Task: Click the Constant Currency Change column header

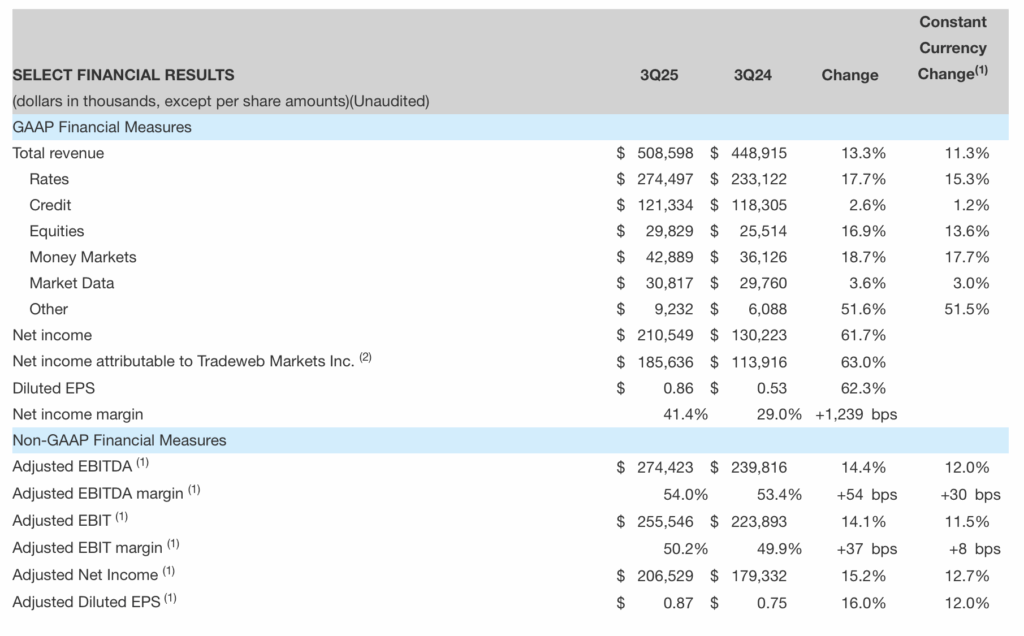Action: tap(952, 48)
